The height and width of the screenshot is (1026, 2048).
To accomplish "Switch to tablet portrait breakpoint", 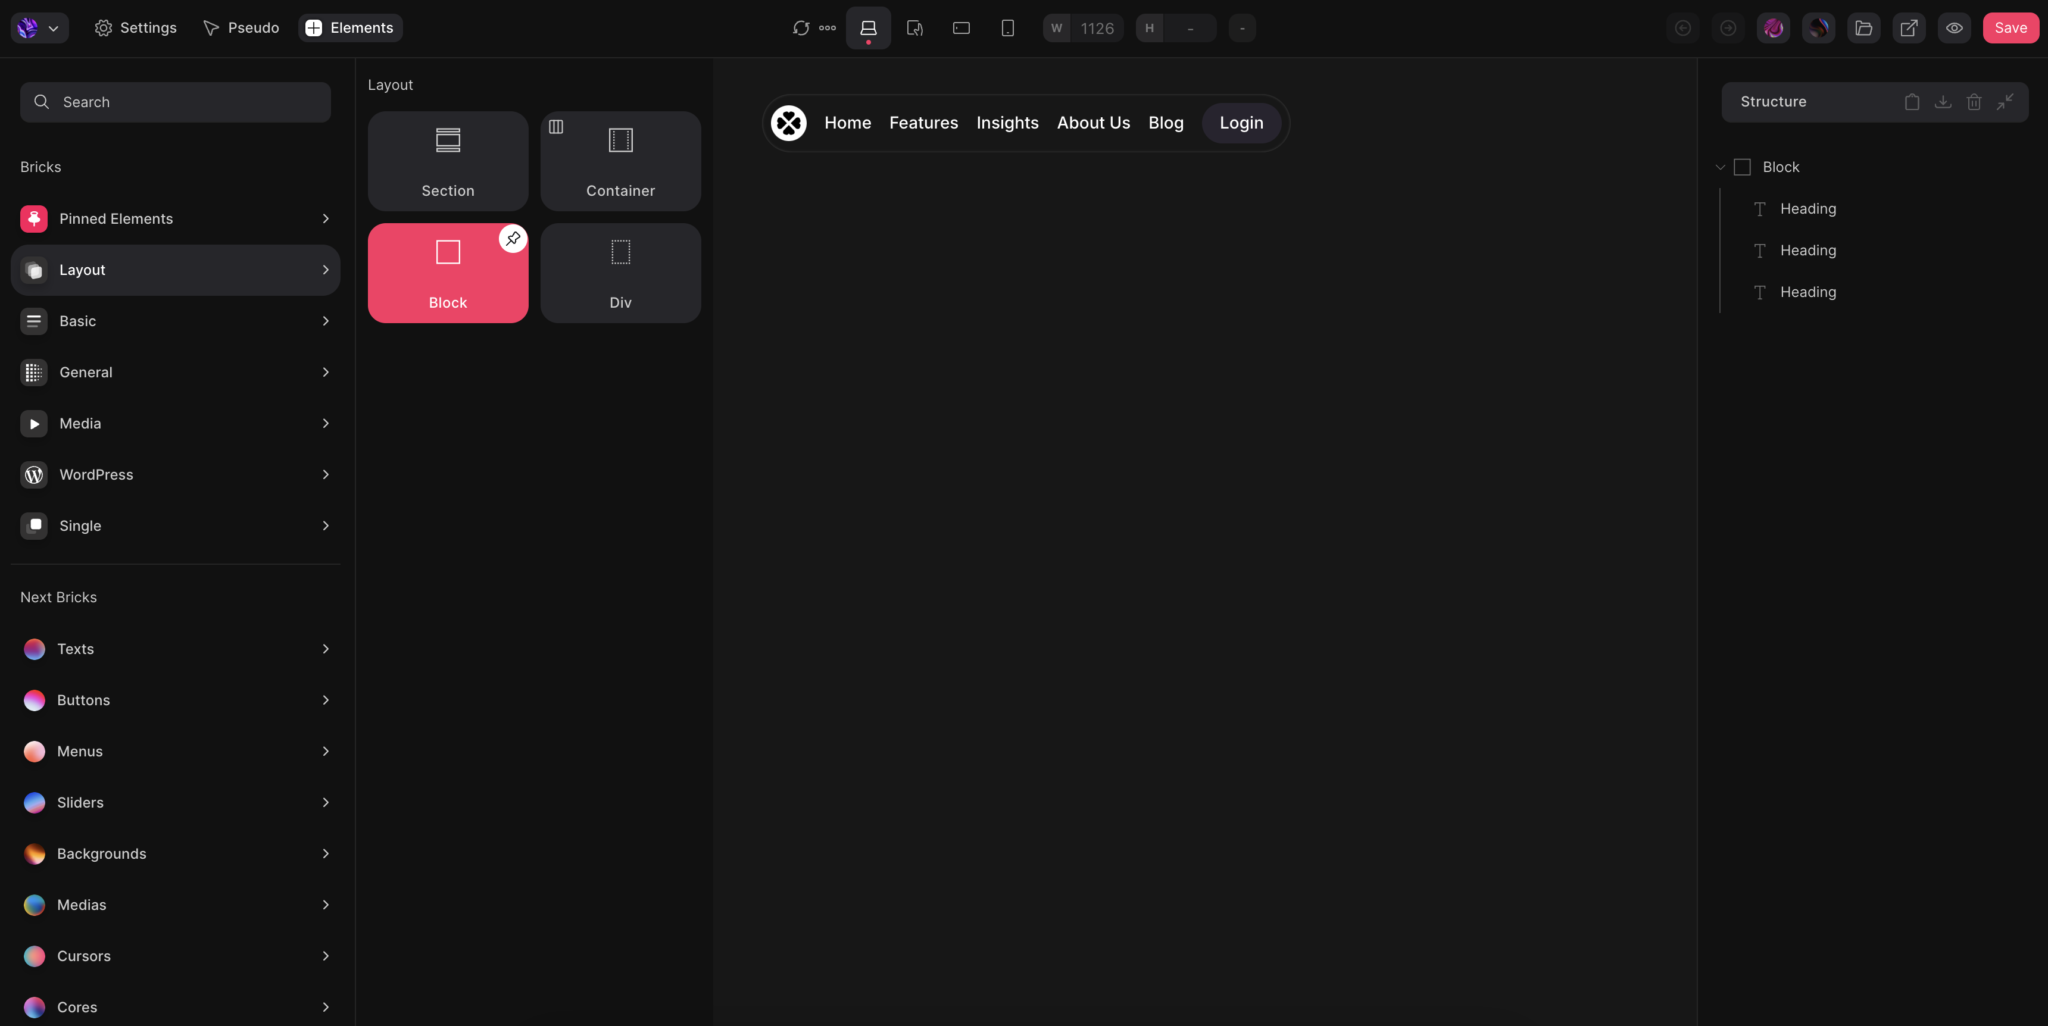I will click(915, 28).
